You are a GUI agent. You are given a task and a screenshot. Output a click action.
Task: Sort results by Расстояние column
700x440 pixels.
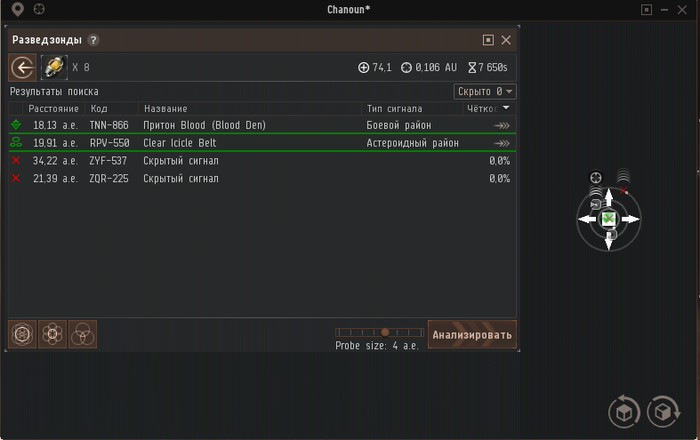coord(53,108)
